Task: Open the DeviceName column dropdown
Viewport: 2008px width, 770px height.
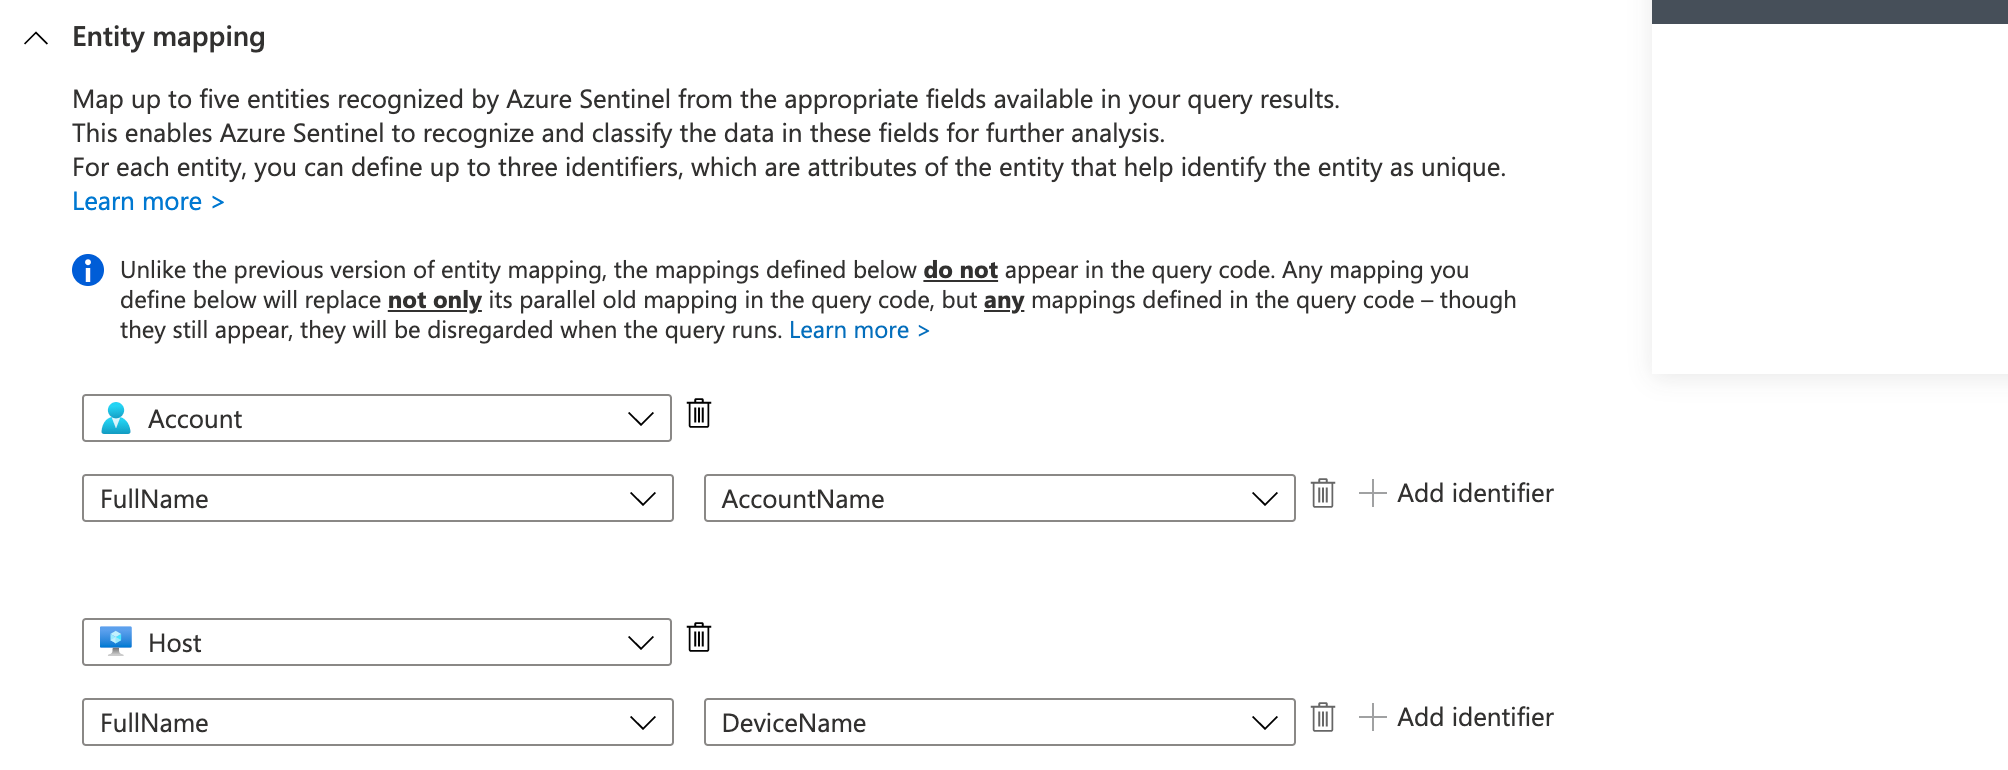Action: click(999, 722)
